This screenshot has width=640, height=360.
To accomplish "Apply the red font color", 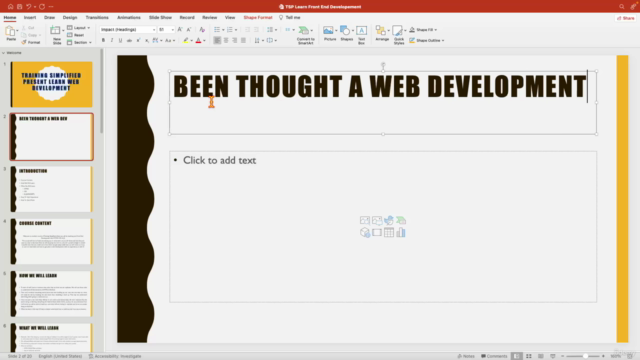I will click(x=199, y=40).
